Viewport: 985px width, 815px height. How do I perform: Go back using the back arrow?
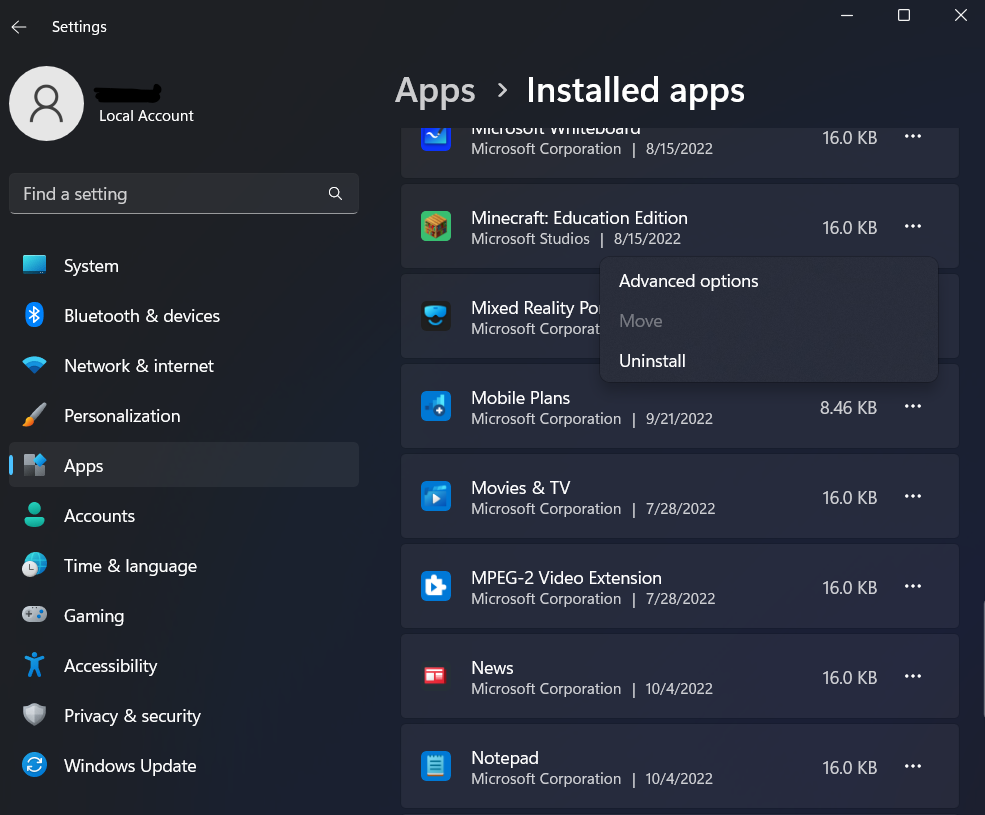[19, 27]
